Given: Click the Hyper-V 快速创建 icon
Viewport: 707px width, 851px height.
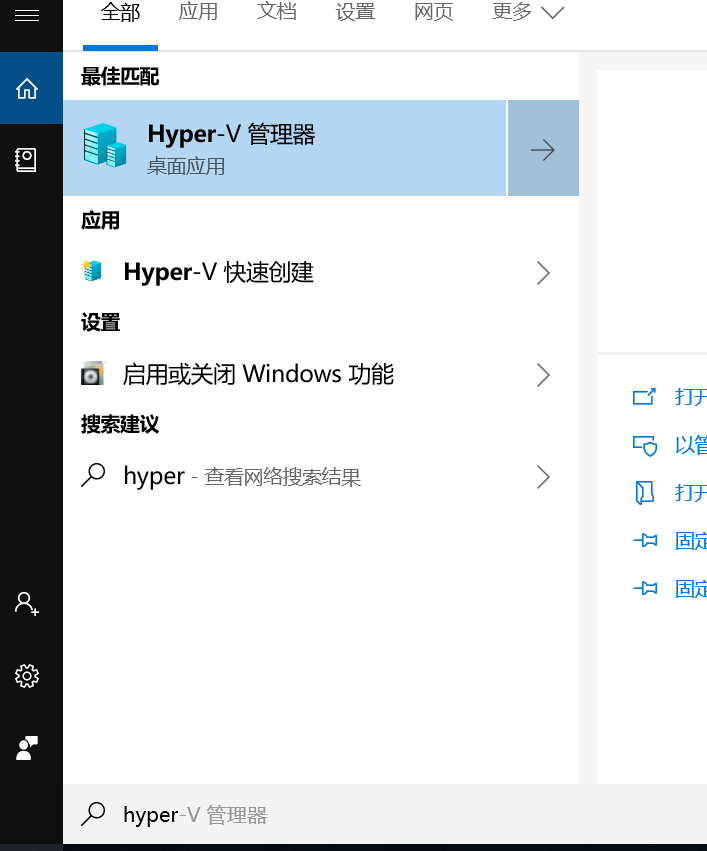Looking at the screenshot, I should [x=92, y=271].
